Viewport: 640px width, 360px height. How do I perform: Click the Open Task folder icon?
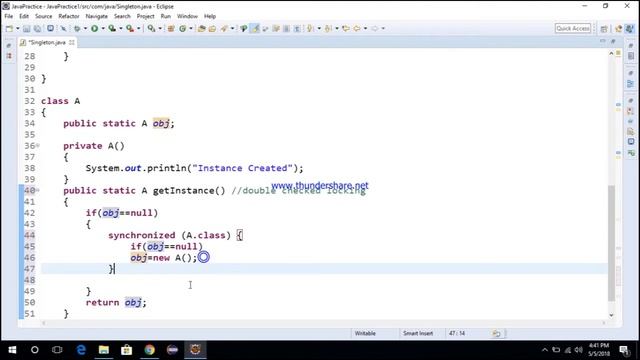212,28
